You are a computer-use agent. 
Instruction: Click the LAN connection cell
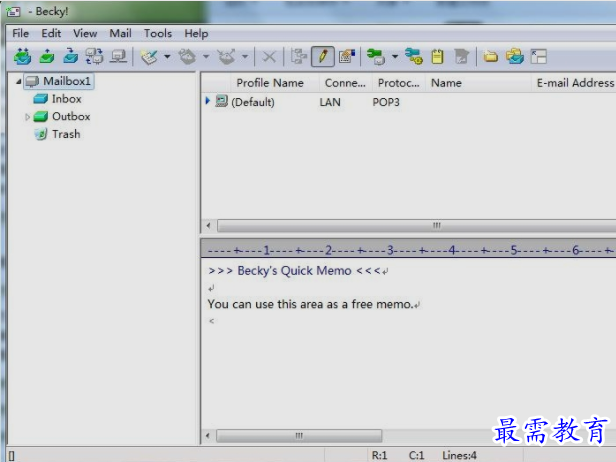[x=330, y=102]
